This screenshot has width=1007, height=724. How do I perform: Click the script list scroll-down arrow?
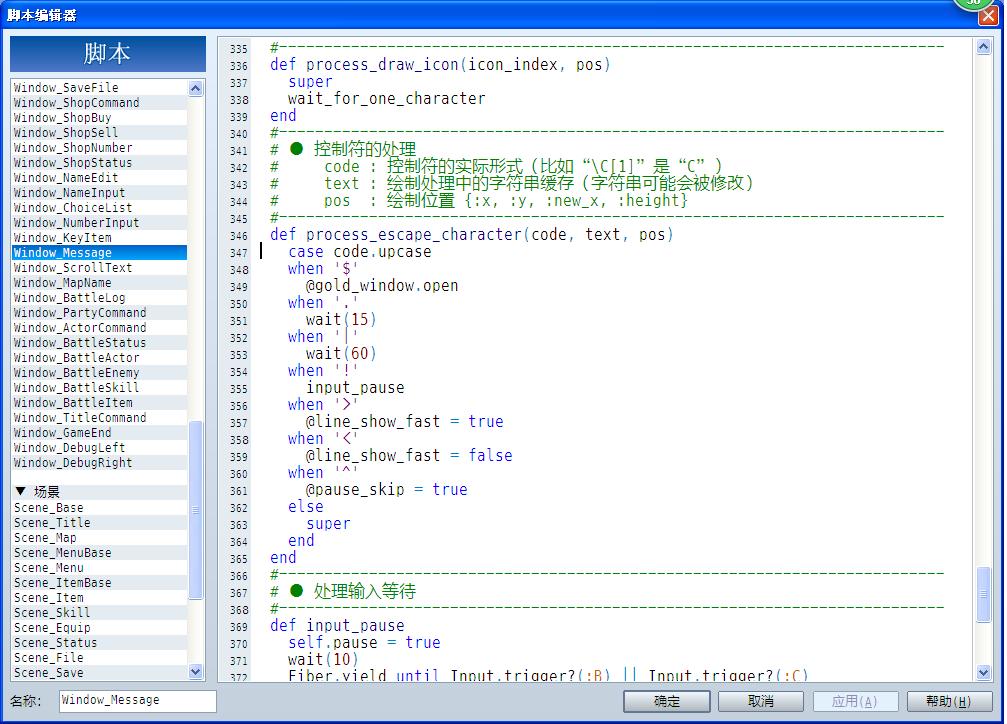(196, 672)
